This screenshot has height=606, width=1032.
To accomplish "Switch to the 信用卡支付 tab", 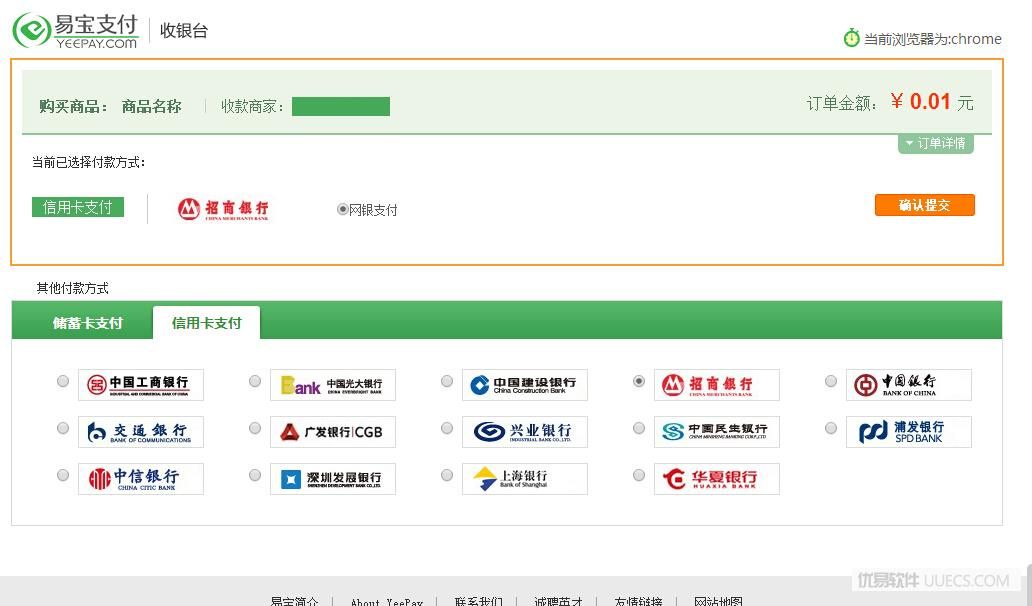I will pos(207,323).
